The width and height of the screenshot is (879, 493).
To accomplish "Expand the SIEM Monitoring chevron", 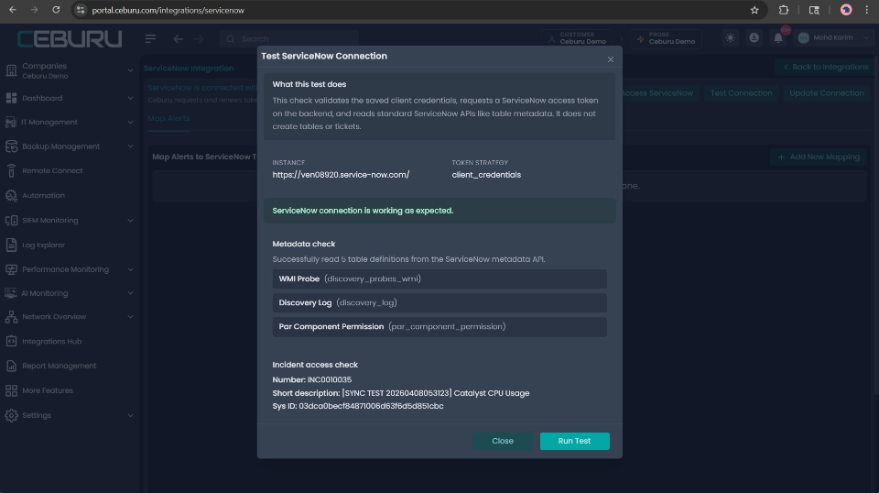I will [130, 220].
